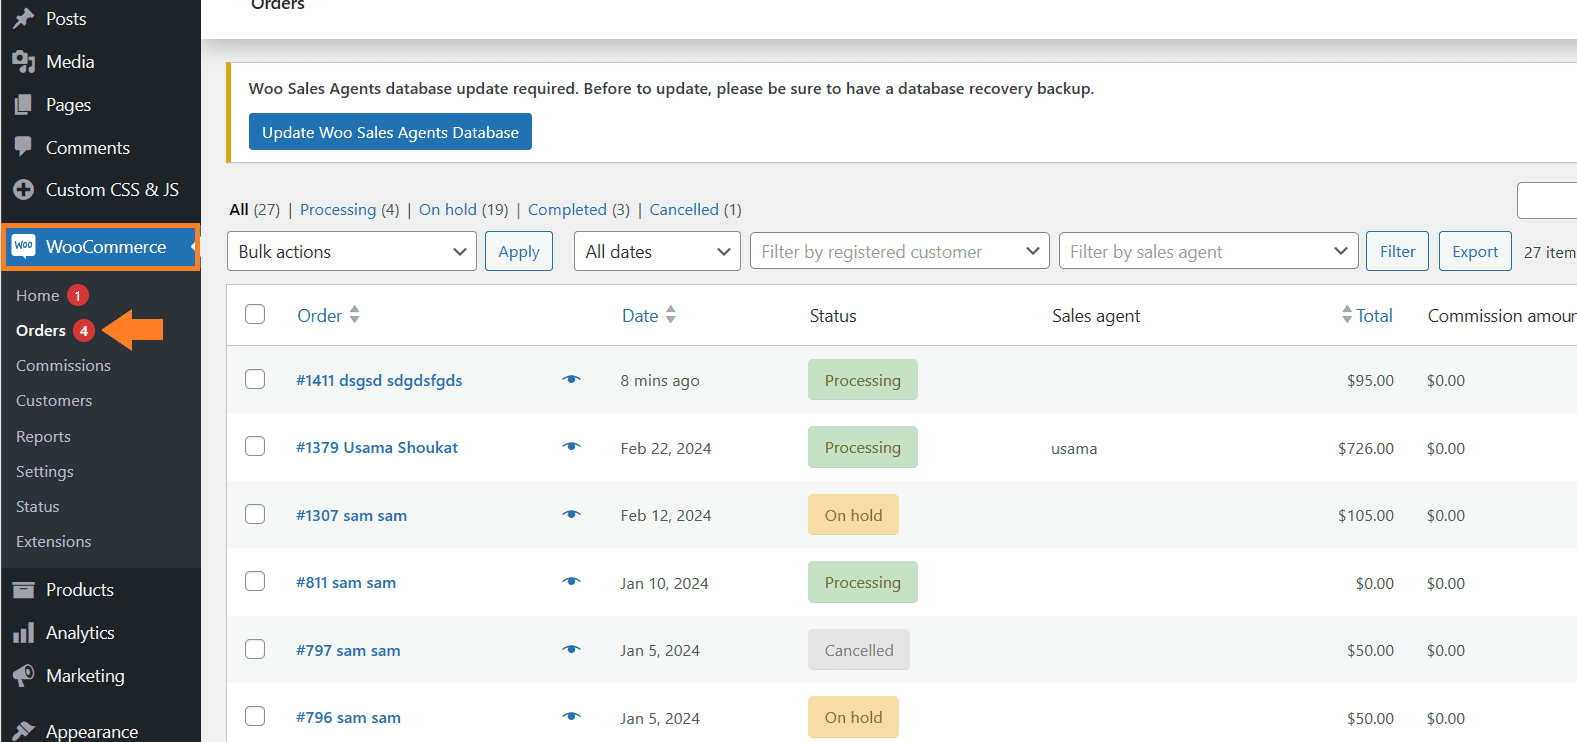Preview order #796 with the eye icon
The image size is (1577, 742).
[571, 716]
